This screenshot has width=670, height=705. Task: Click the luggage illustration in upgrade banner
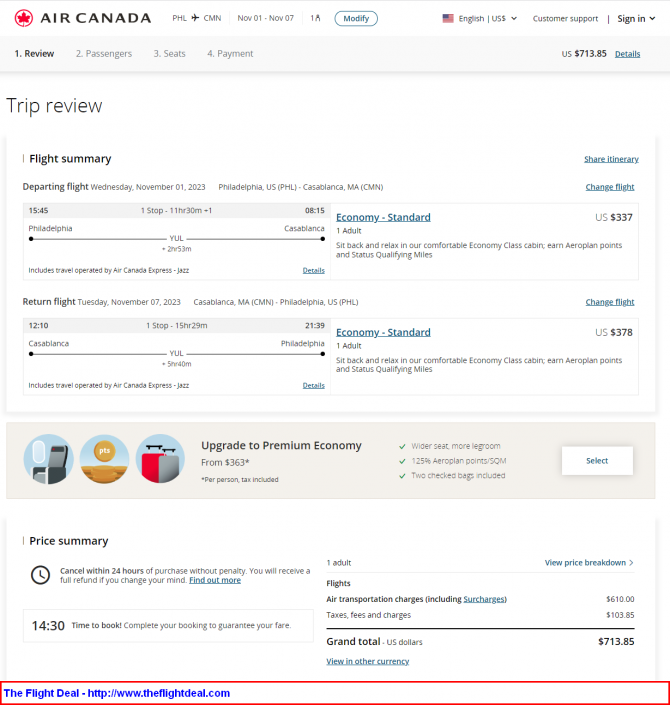(160, 460)
